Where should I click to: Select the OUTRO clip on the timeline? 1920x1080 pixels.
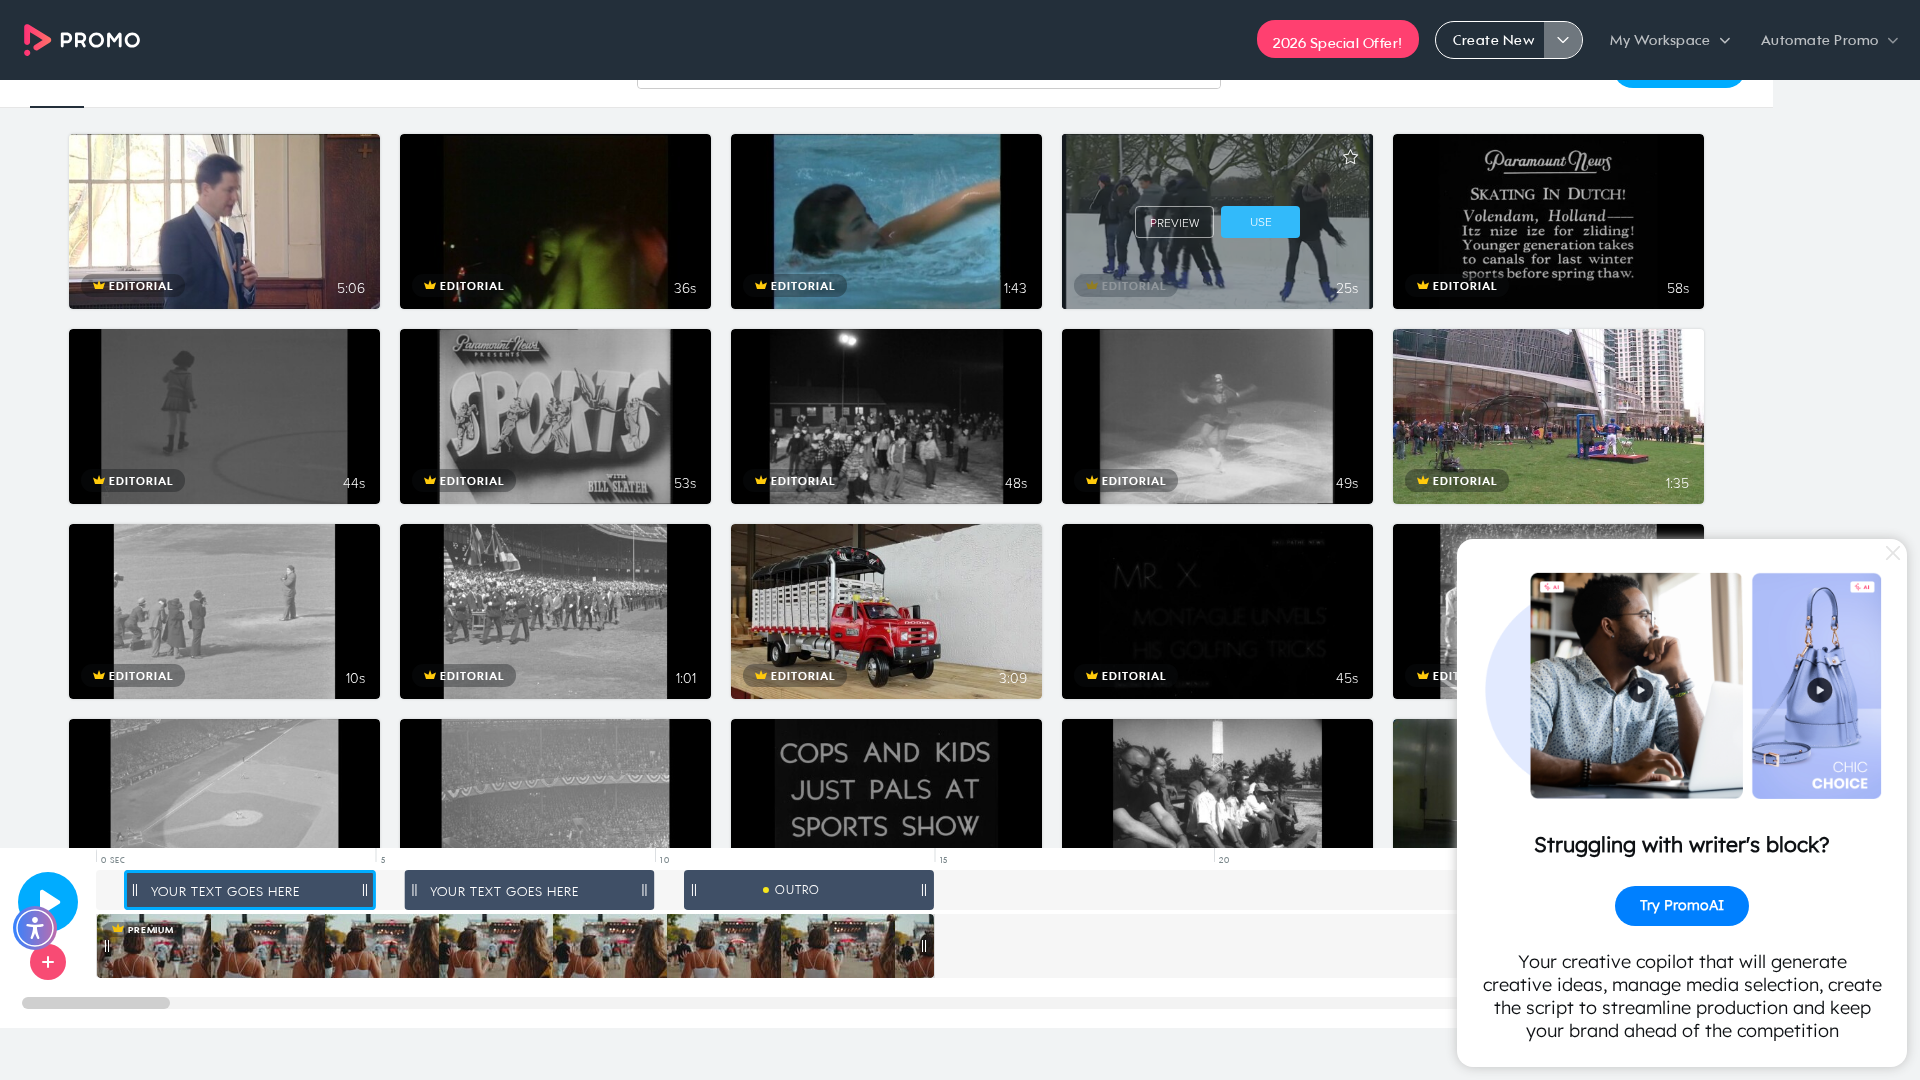pyautogui.click(x=809, y=890)
